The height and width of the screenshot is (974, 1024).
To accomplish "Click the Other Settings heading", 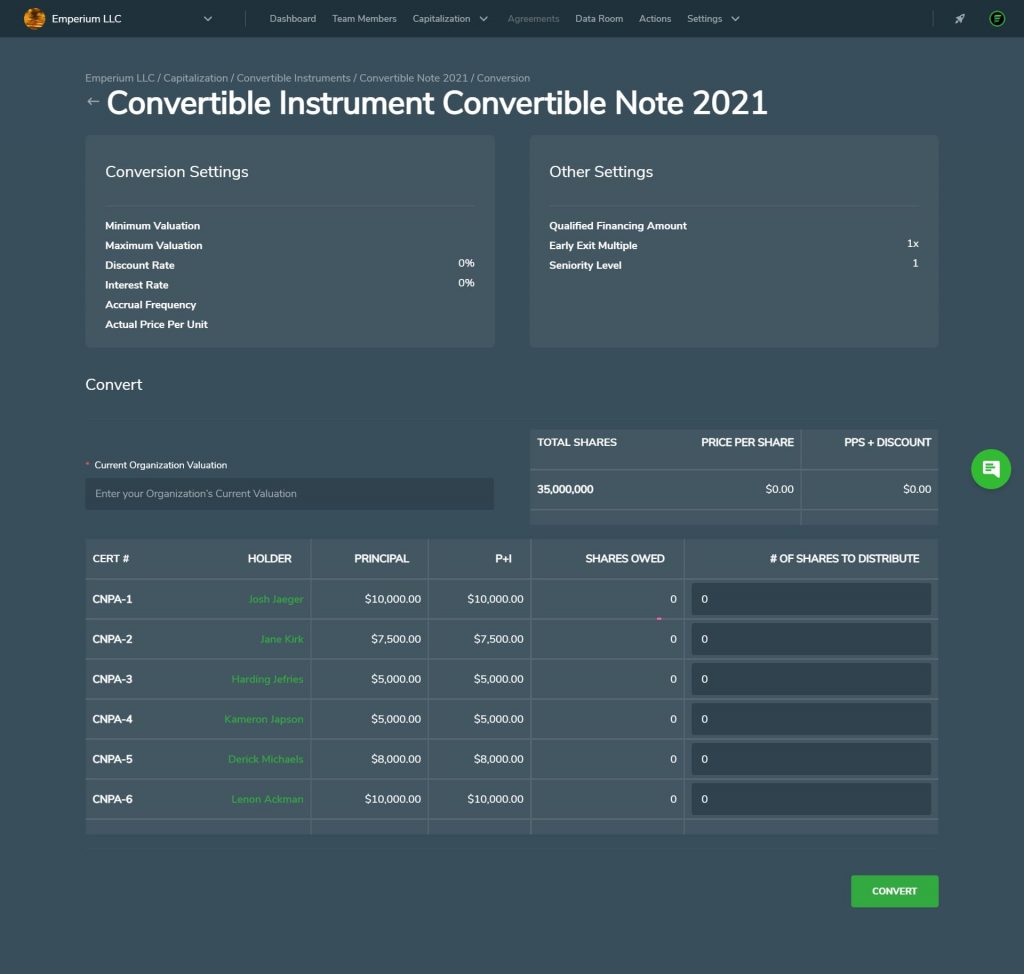I will point(601,172).
